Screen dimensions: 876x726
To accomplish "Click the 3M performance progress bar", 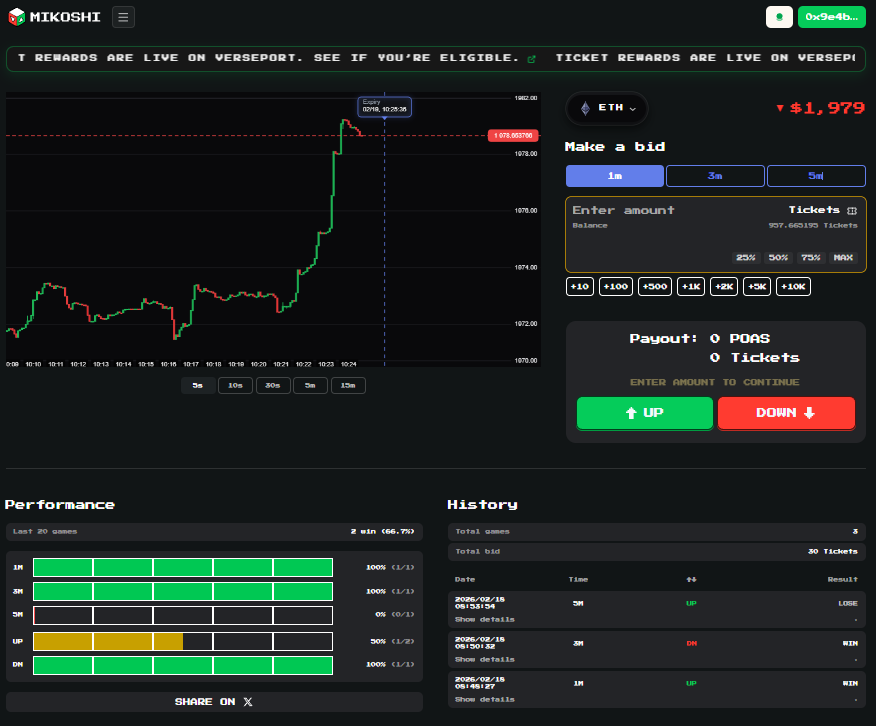I will [183, 591].
